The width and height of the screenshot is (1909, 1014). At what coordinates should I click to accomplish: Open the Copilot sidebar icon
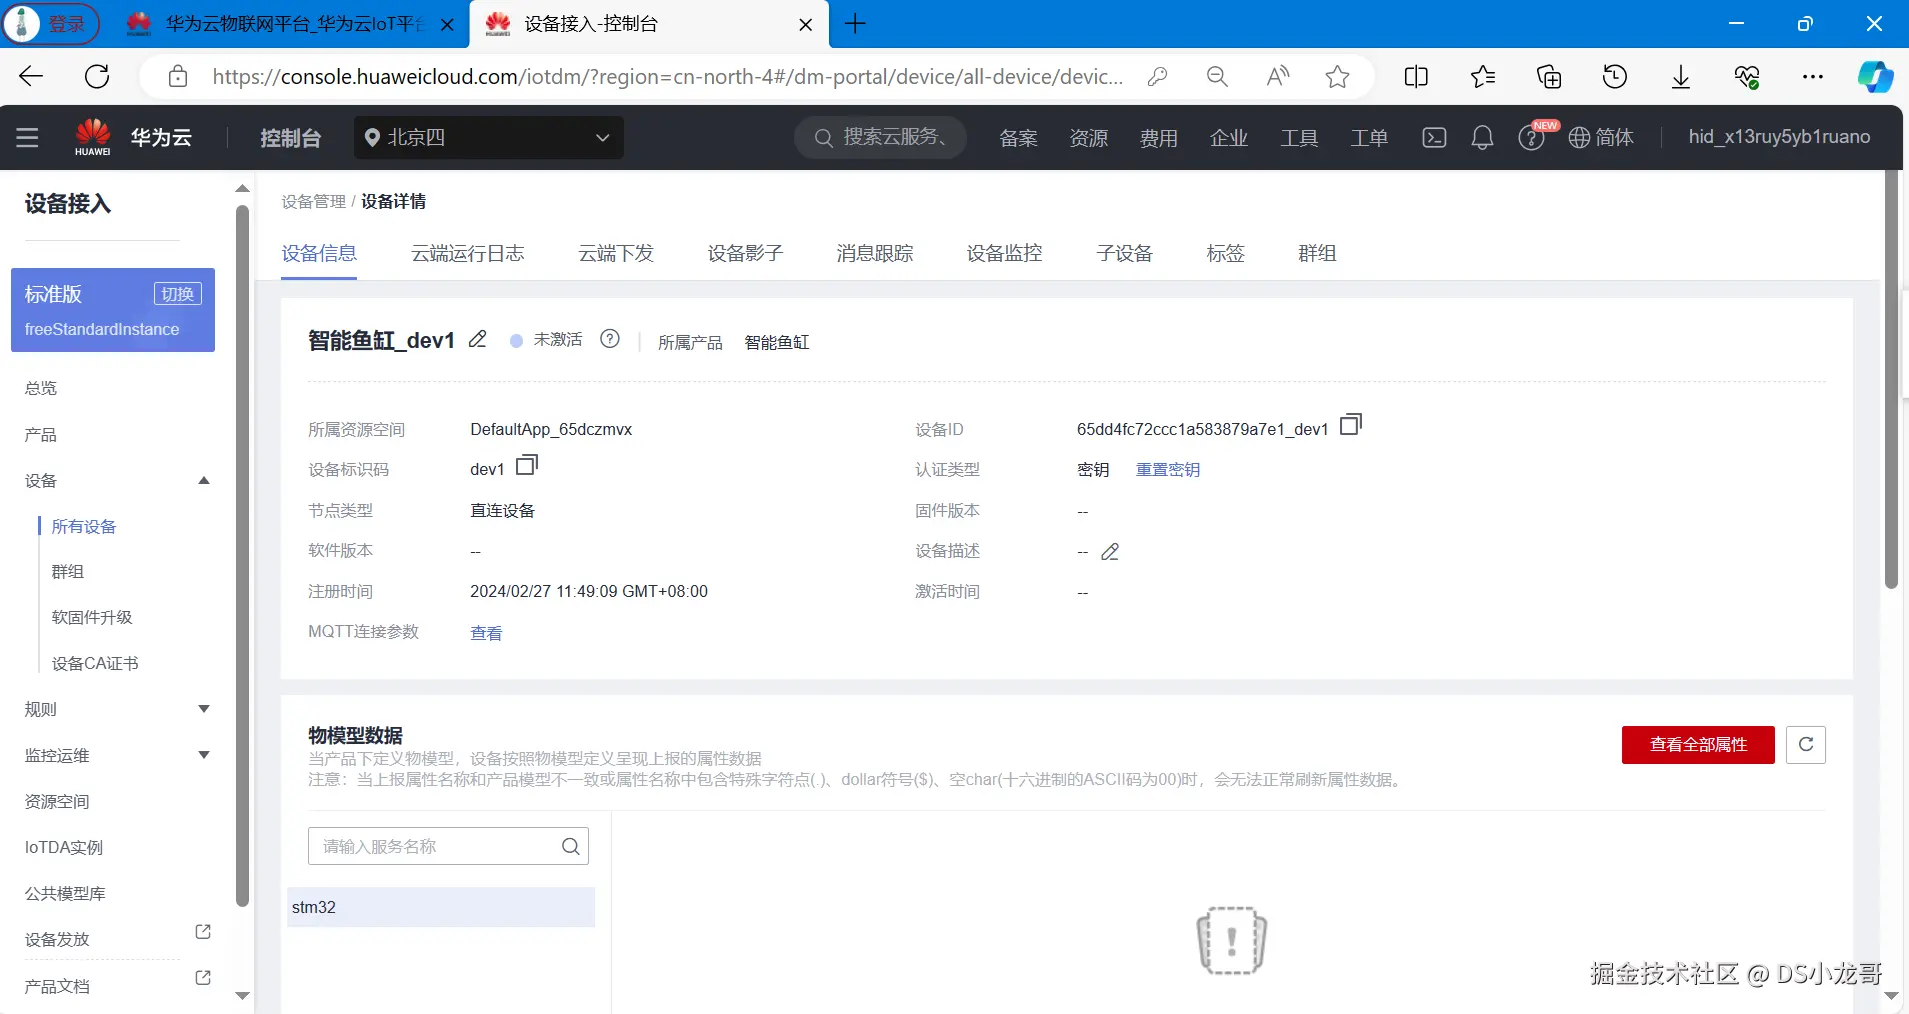(1875, 77)
